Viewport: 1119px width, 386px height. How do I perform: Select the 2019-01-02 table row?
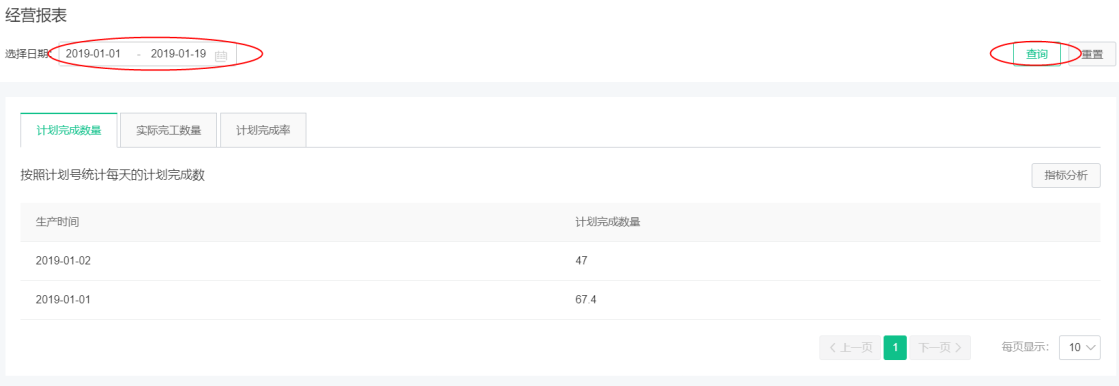click(560, 261)
